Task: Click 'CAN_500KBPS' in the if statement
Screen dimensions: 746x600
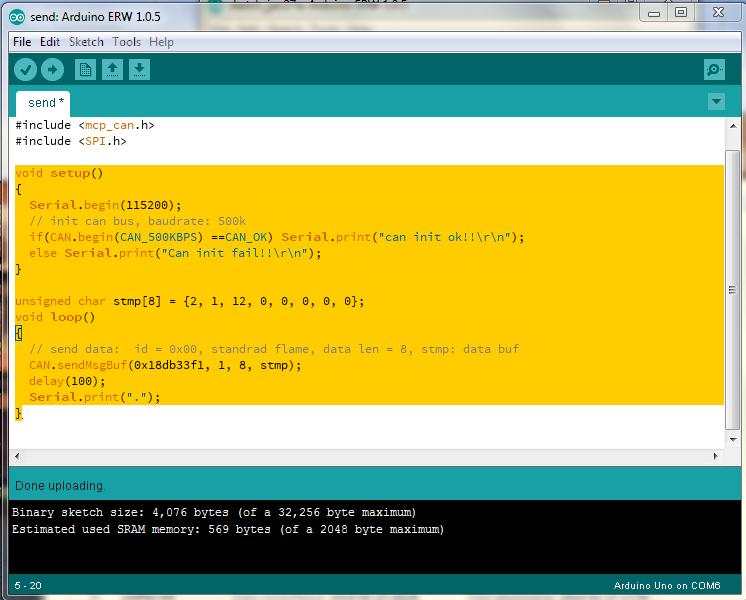Action: pyautogui.click(x=161, y=237)
